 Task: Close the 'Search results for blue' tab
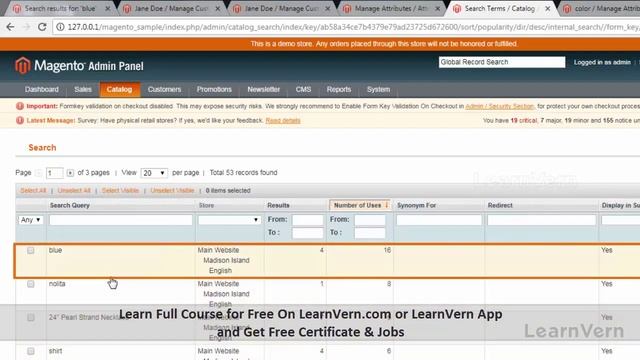point(107,9)
